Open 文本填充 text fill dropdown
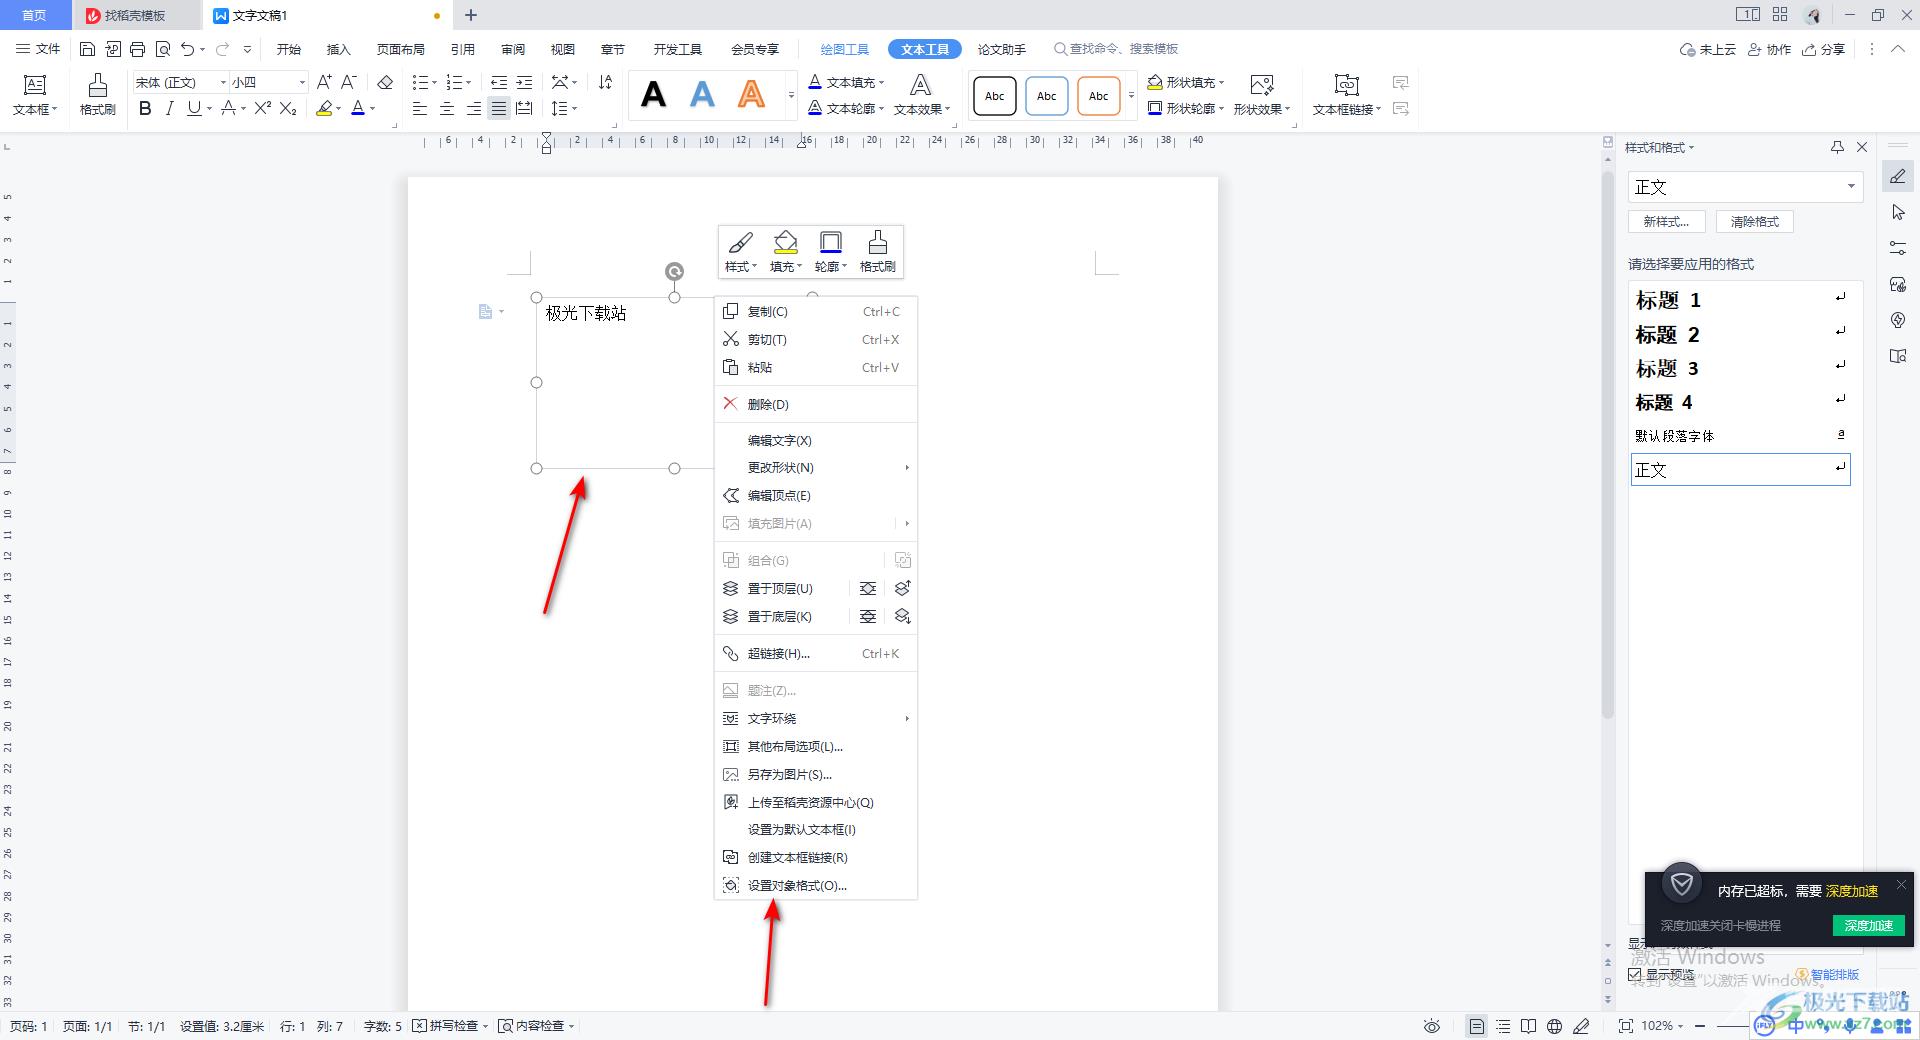The image size is (1920, 1040). pos(847,82)
